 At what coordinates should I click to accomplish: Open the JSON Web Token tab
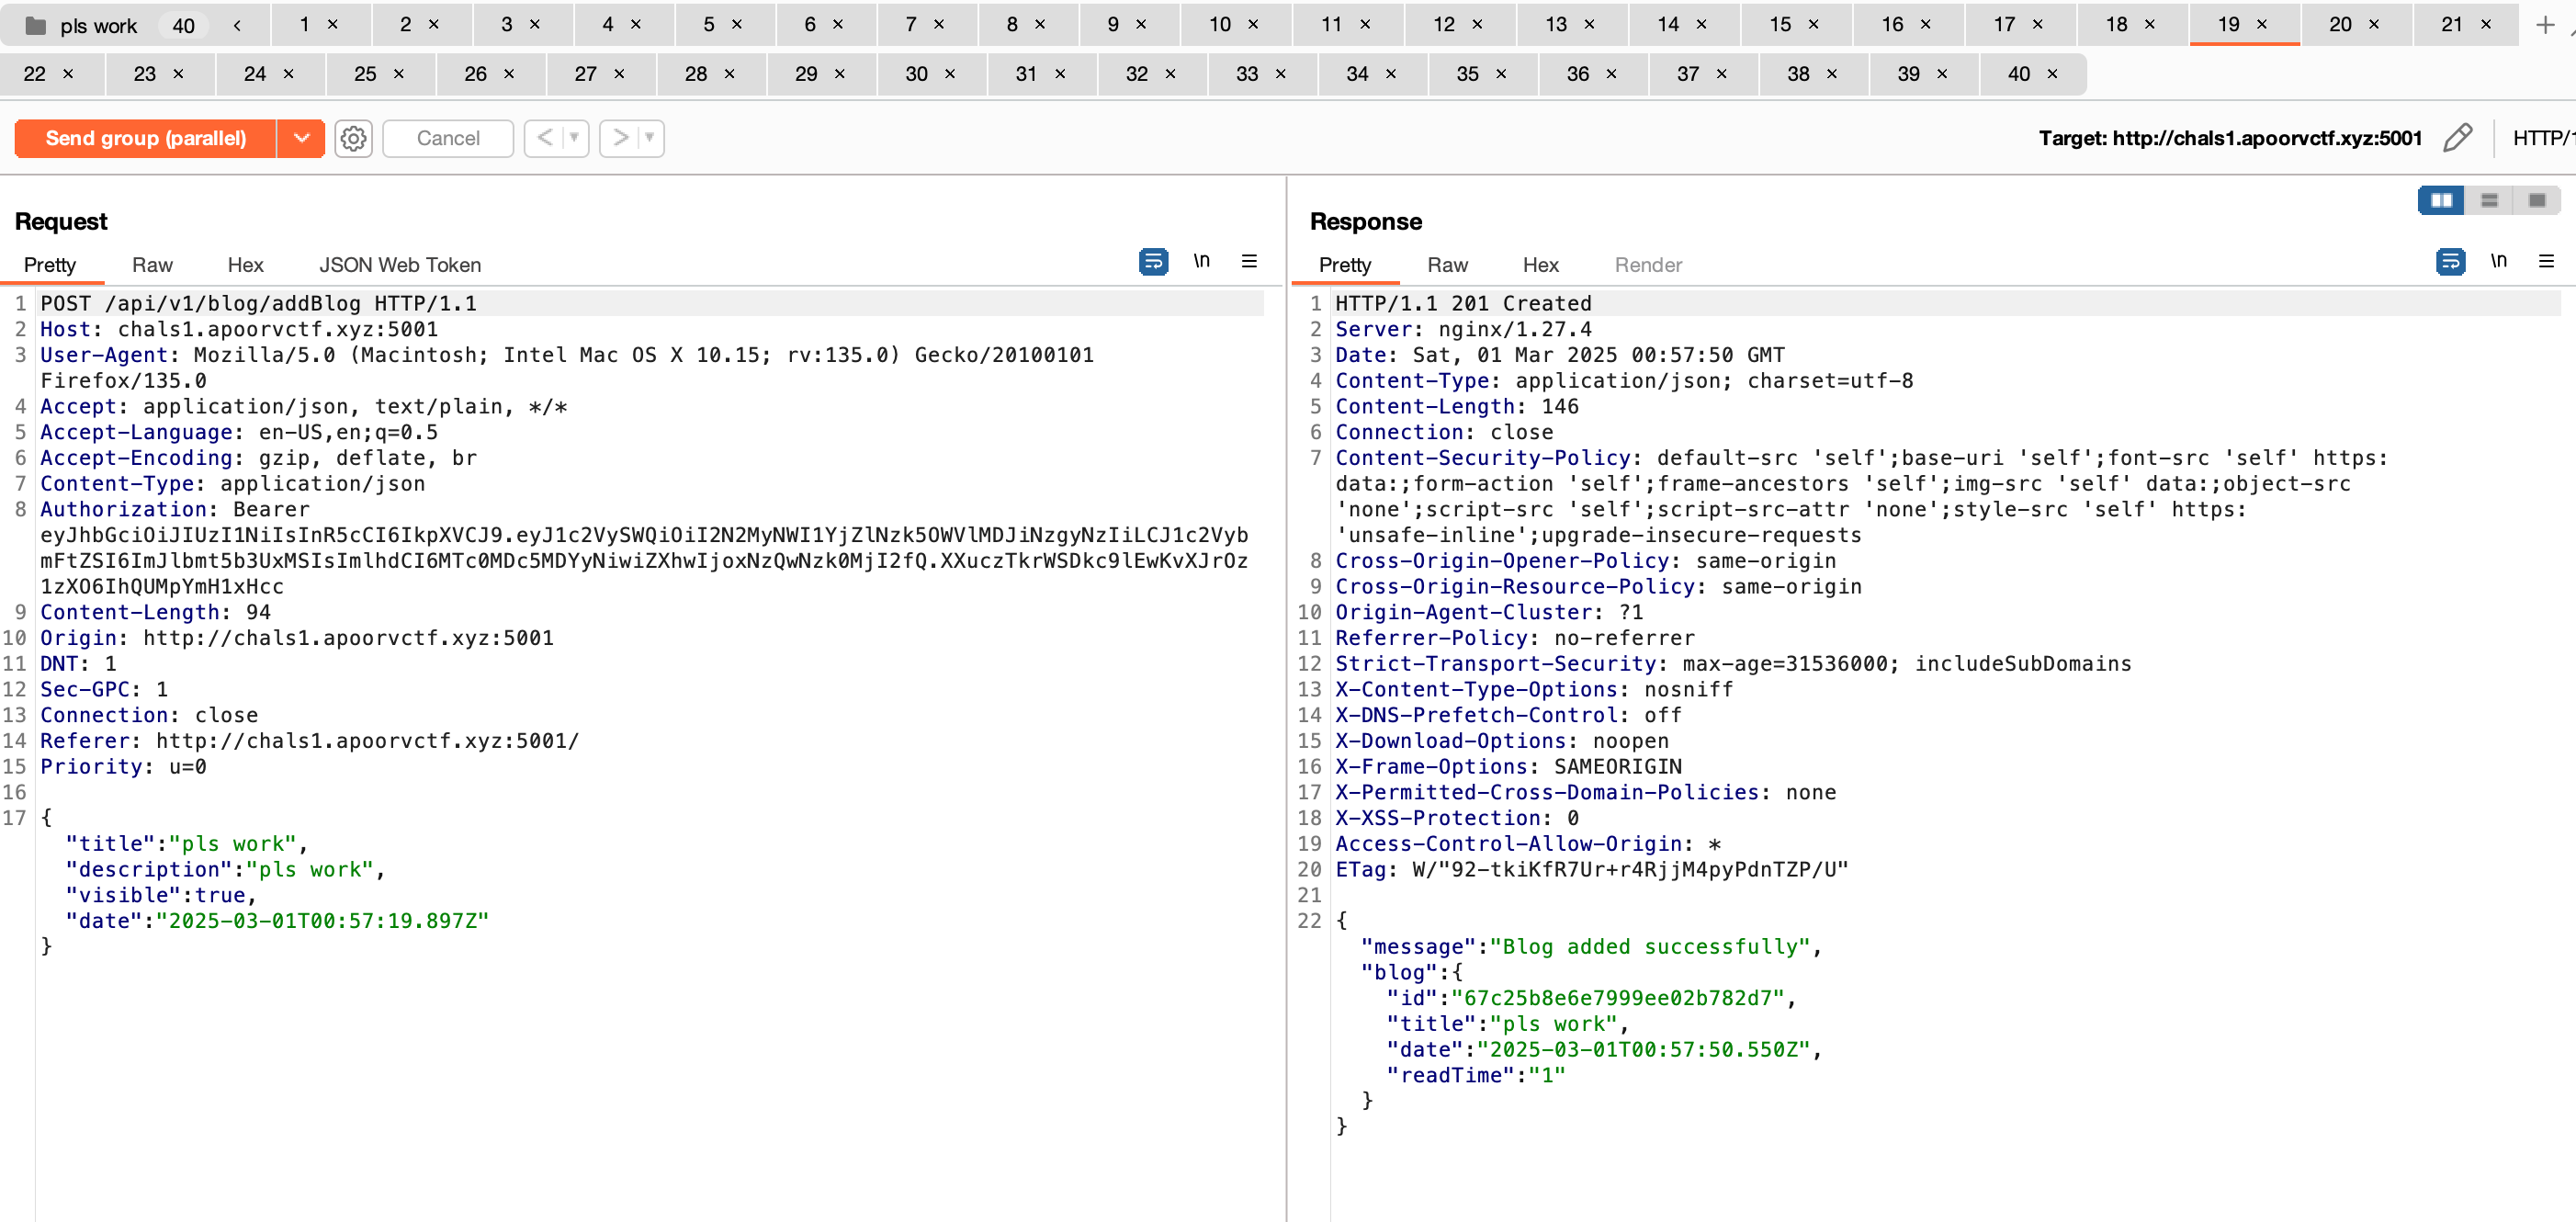coord(400,265)
